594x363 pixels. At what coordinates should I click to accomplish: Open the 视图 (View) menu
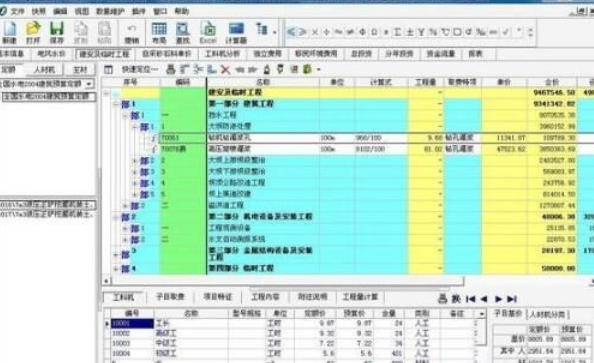[x=82, y=11]
